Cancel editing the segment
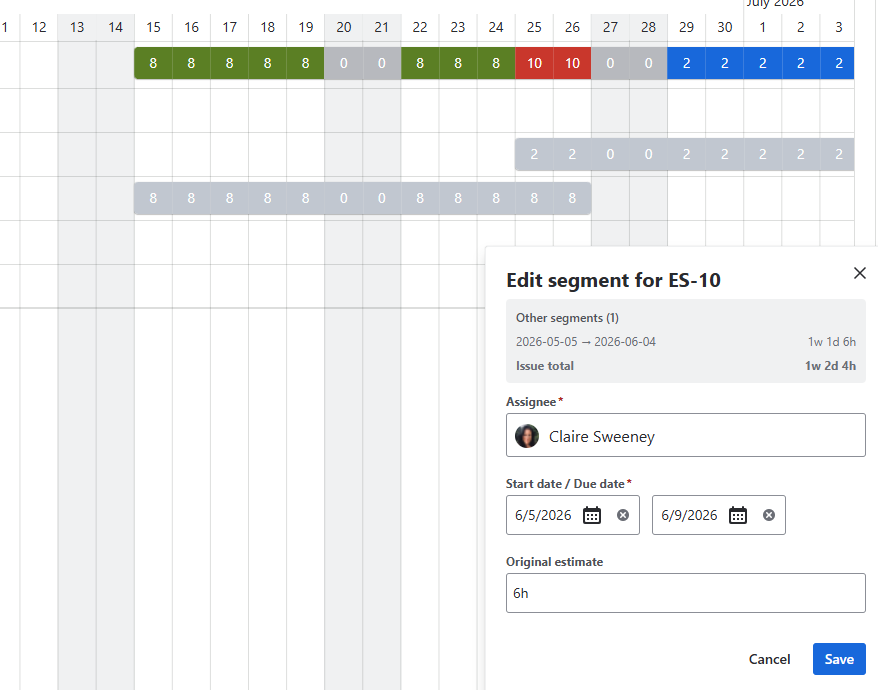Image resolution: width=878 pixels, height=690 pixels. click(769, 659)
